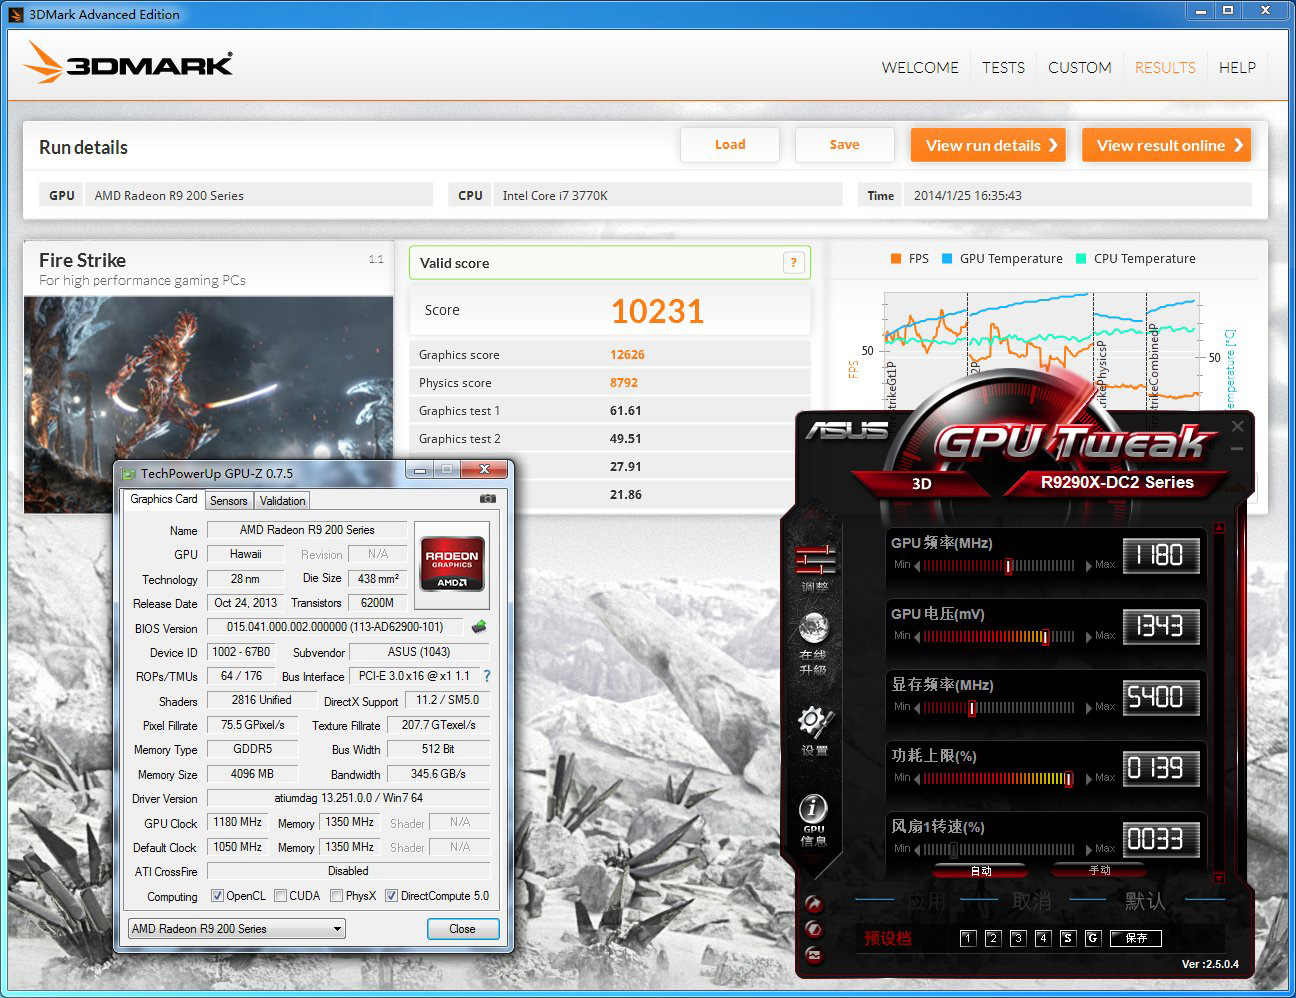Decrease GPU voltage with the Min arrow
Screen dimensions: 1296x998
tap(918, 636)
